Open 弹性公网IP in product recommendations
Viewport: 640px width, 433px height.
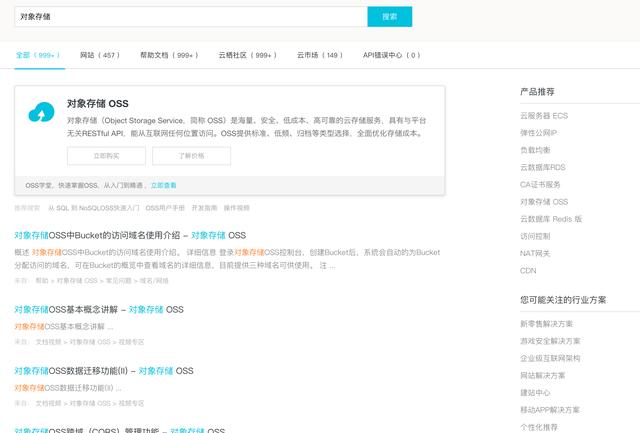[538, 133]
